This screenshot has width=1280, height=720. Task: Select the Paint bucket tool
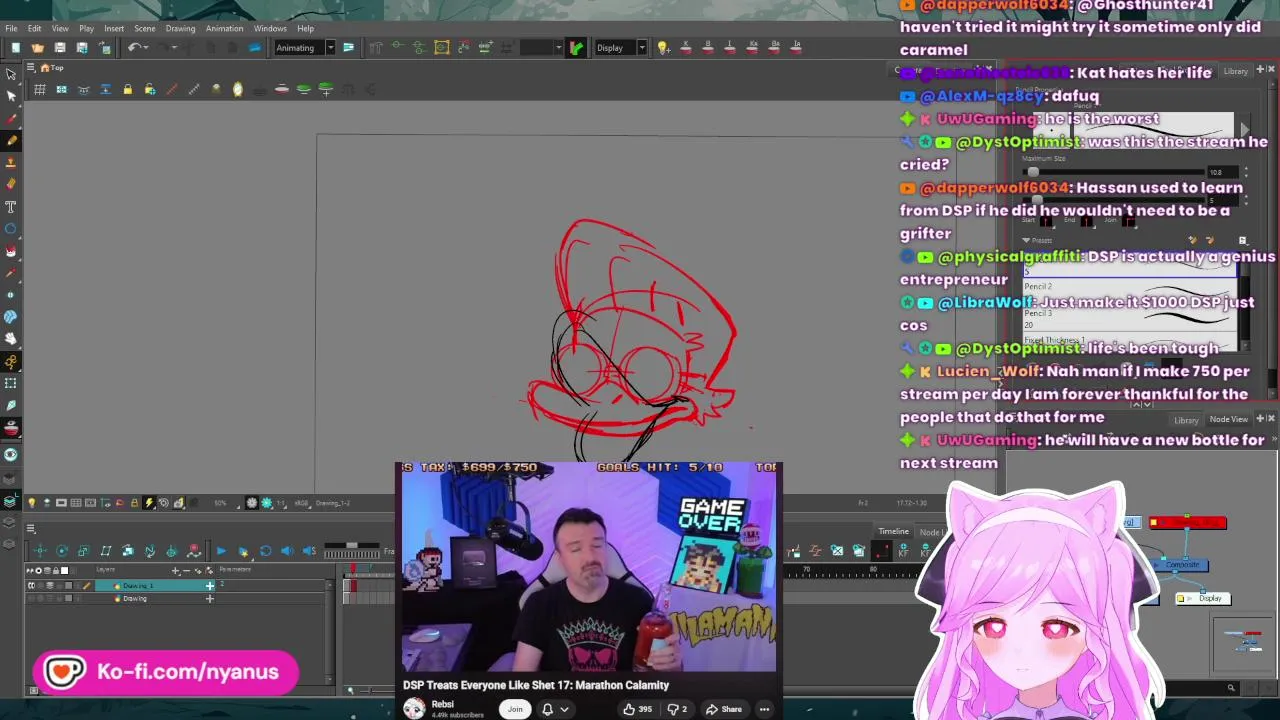[11, 250]
